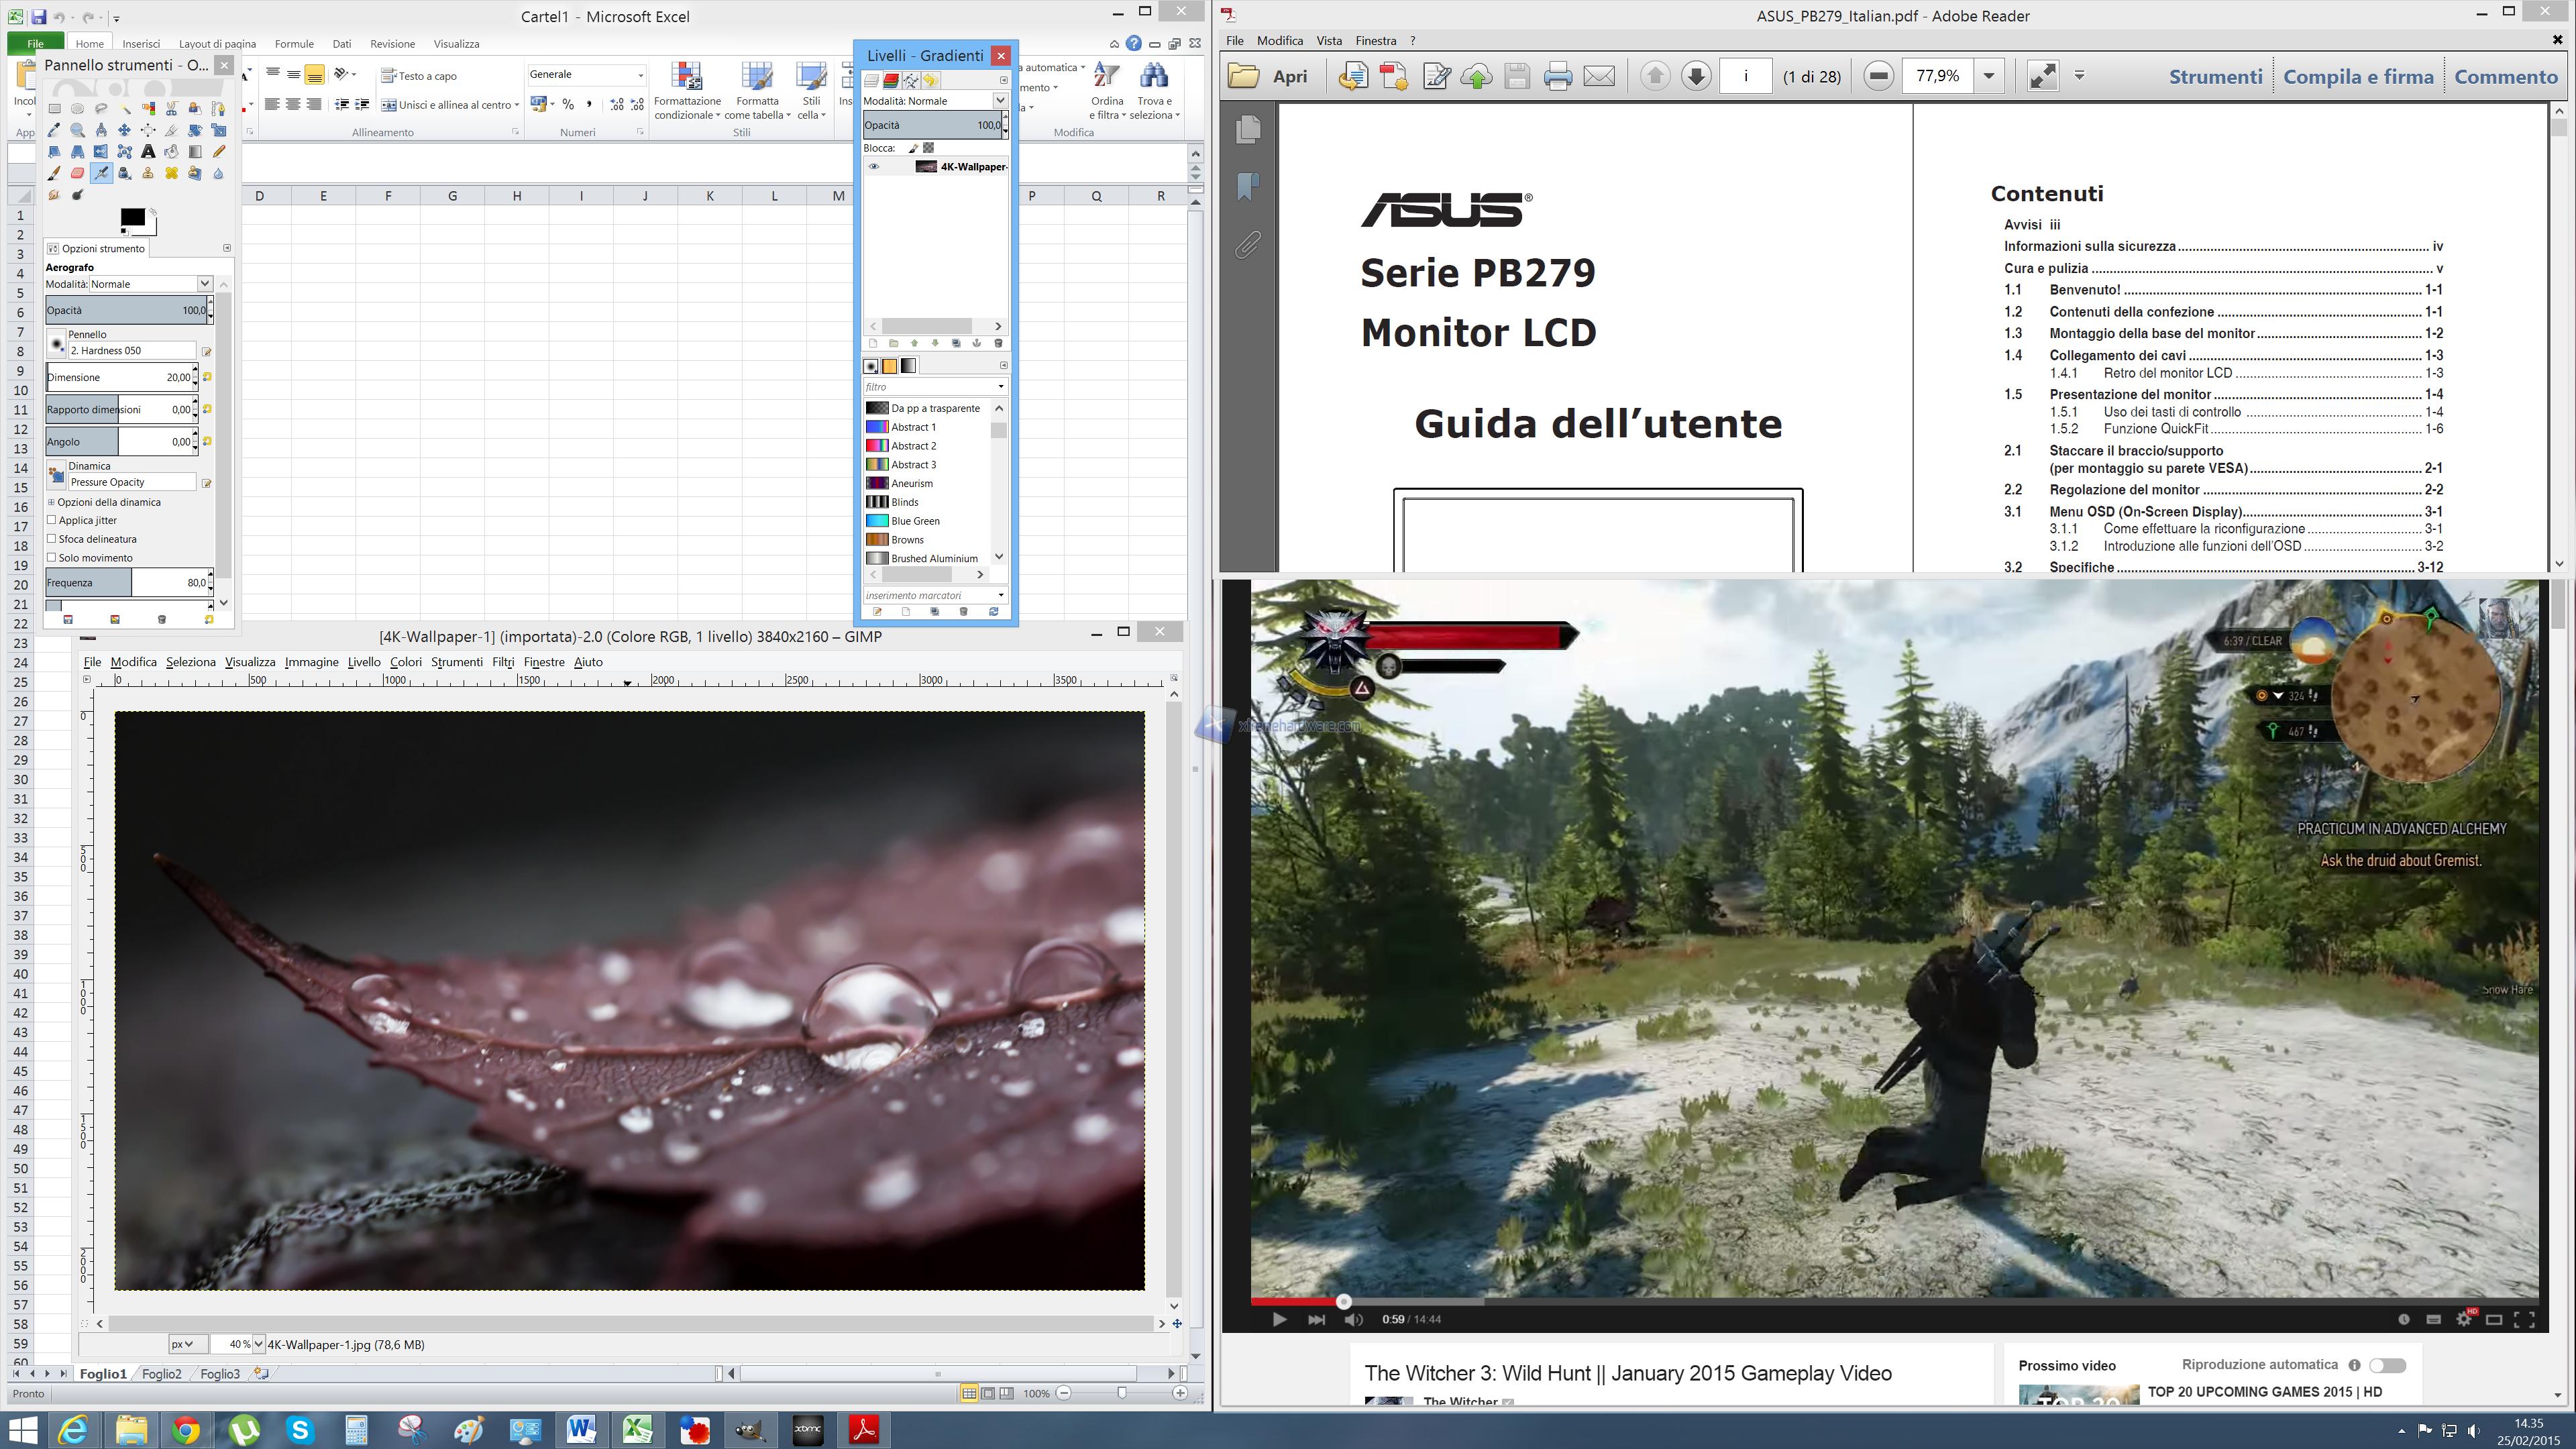Switch to the Formule ribbon tab
The width and height of the screenshot is (2576, 1449).
pyautogui.click(x=294, y=44)
